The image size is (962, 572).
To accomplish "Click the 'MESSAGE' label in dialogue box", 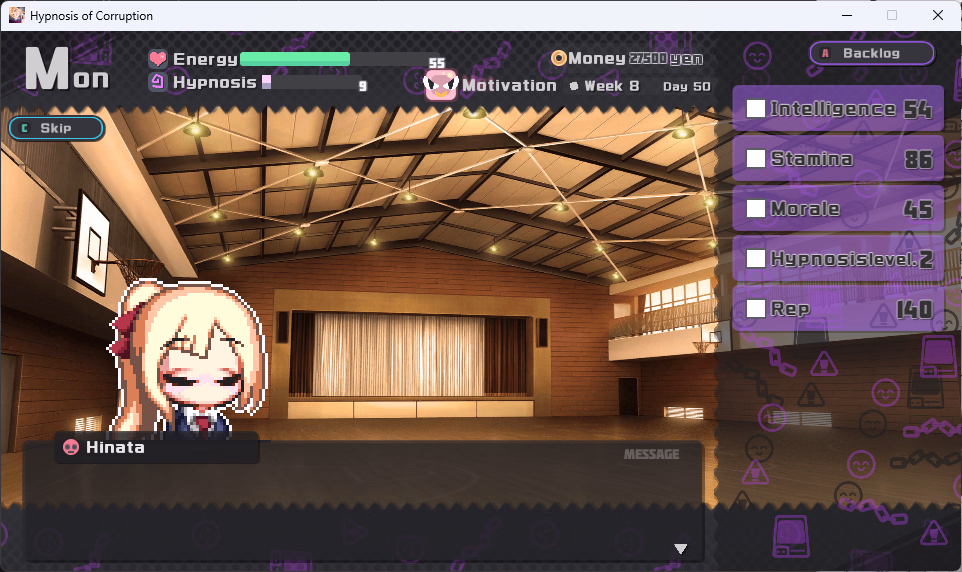I will [652, 454].
